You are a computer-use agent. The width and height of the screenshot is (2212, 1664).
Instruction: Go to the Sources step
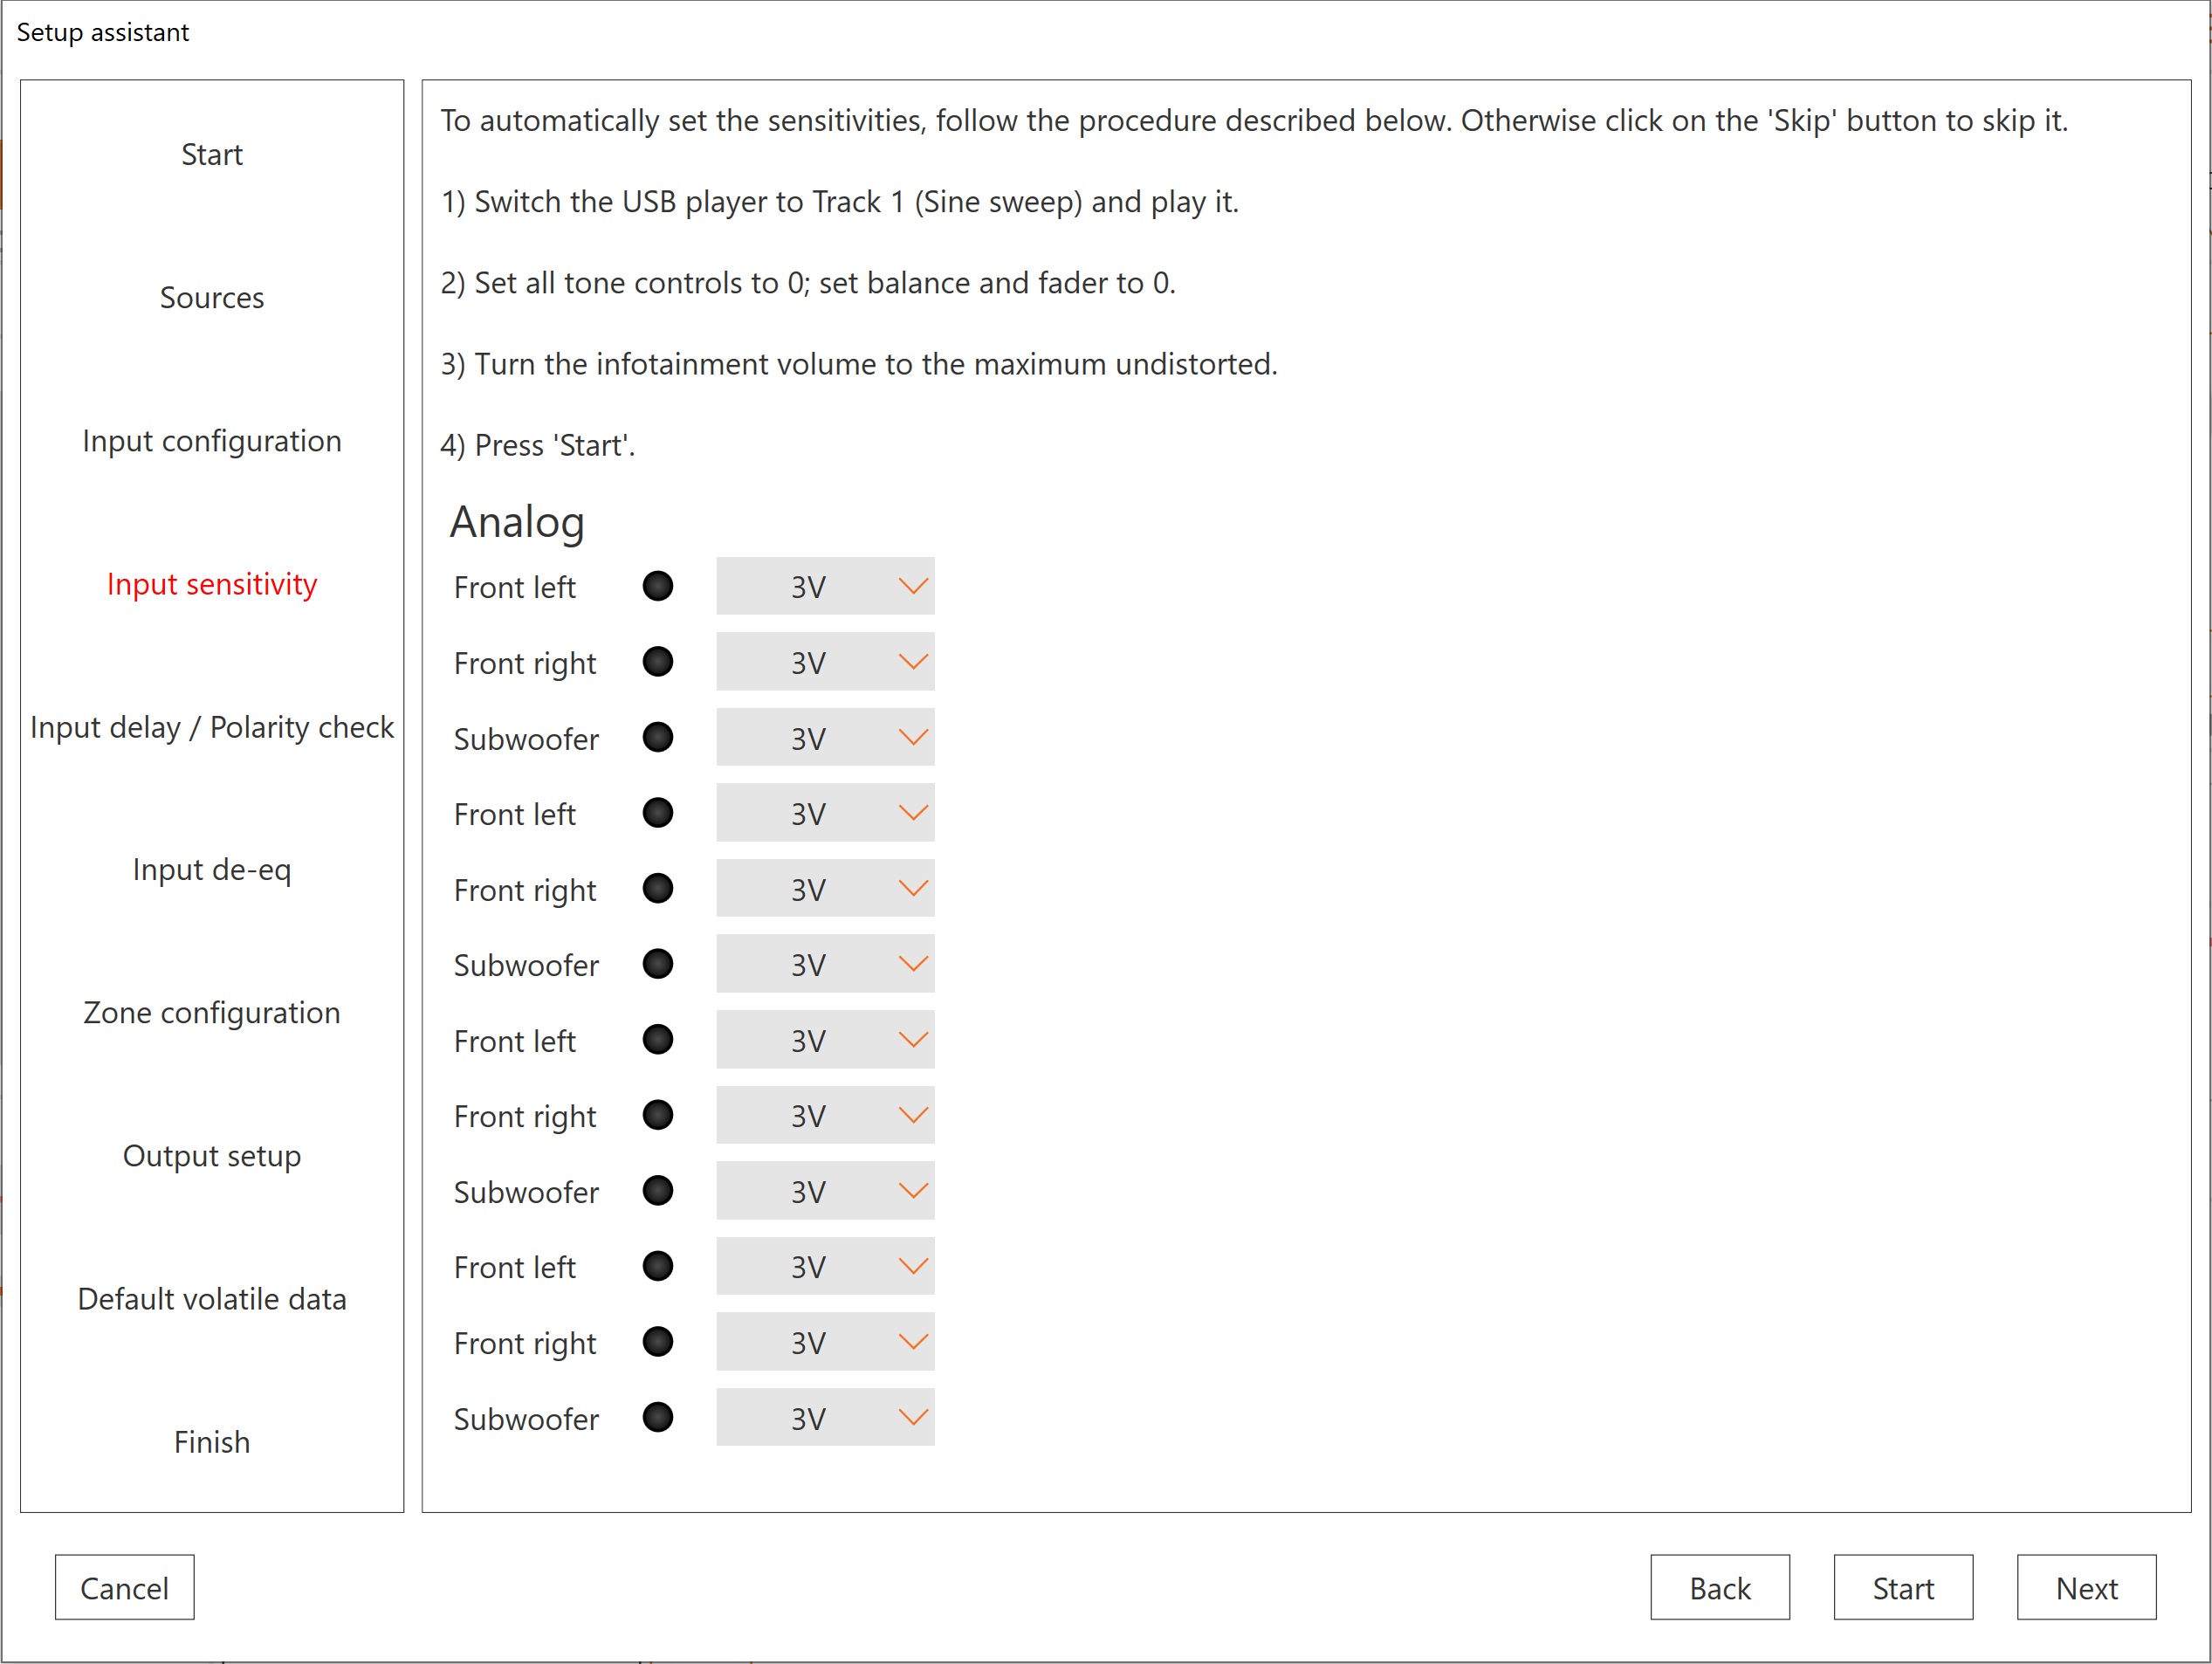212,298
